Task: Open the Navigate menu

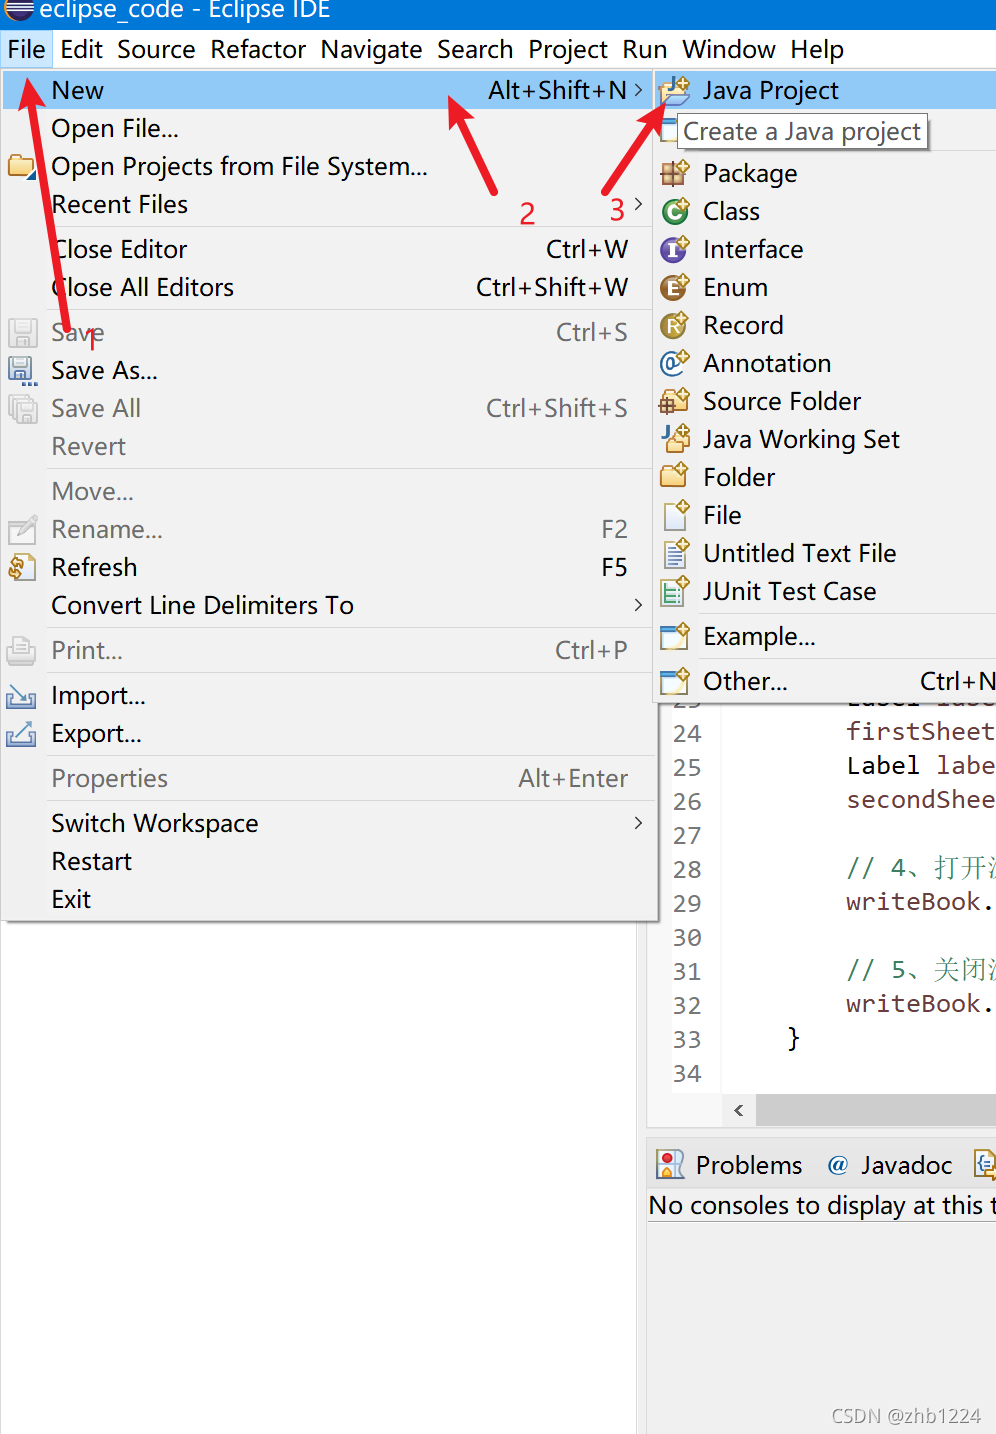Action: pyautogui.click(x=371, y=49)
